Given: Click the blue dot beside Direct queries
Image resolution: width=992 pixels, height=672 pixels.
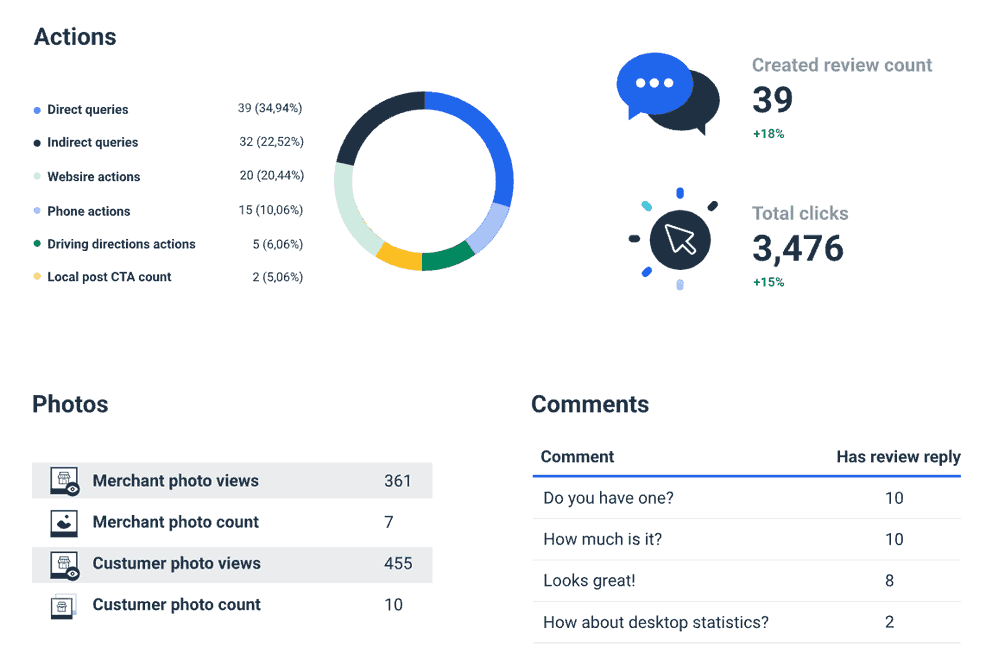Looking at the screenshot, I should (36, 109).
